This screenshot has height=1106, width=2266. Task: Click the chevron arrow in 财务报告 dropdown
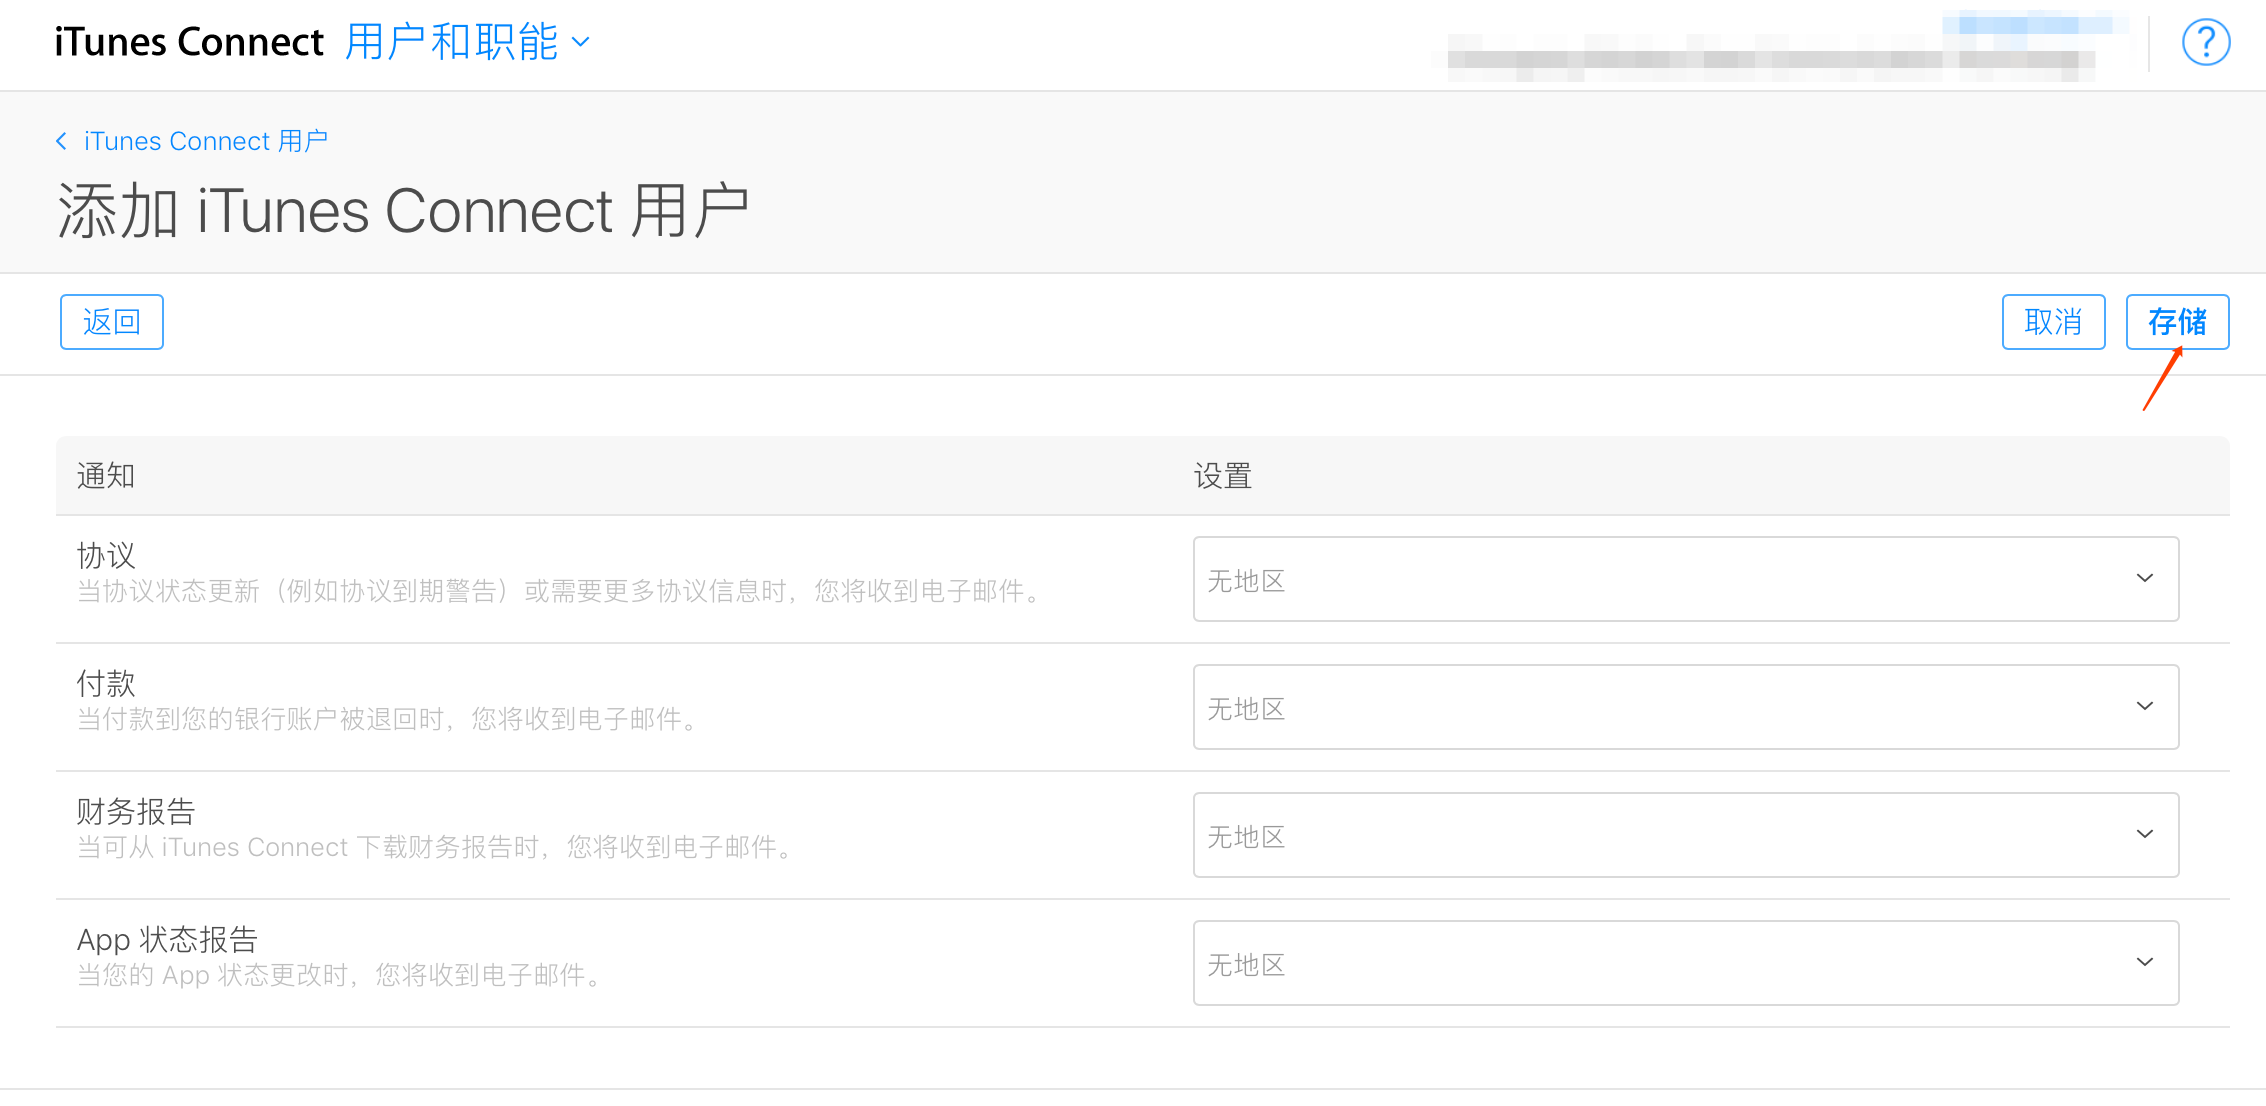2144,835
